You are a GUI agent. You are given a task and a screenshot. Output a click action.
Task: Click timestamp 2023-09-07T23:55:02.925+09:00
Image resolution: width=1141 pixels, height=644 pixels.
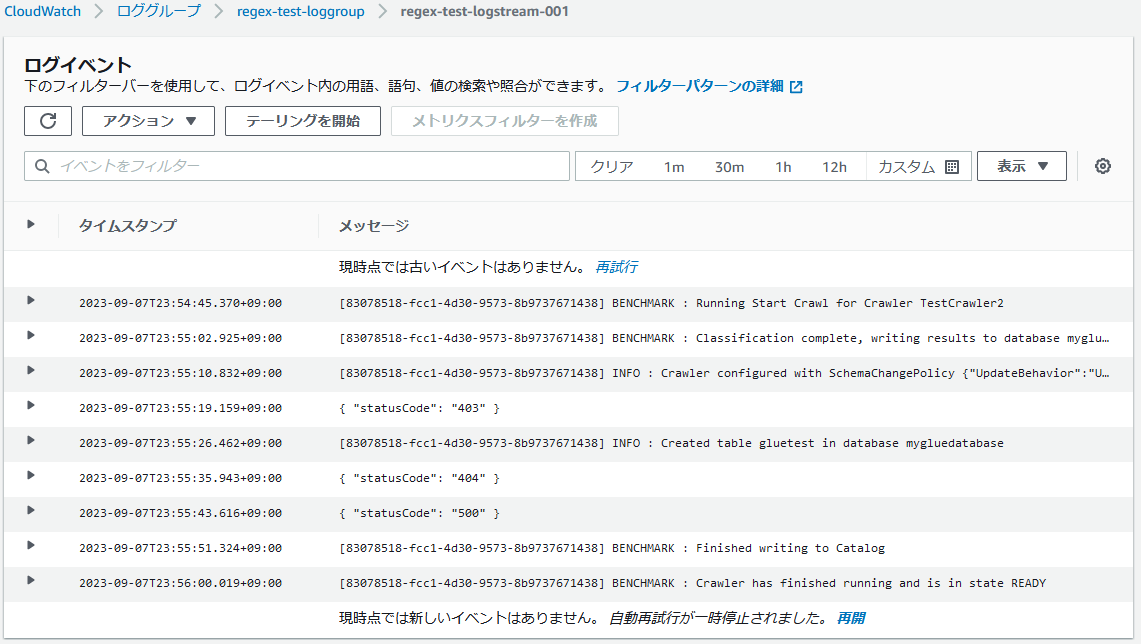point(180,338)
